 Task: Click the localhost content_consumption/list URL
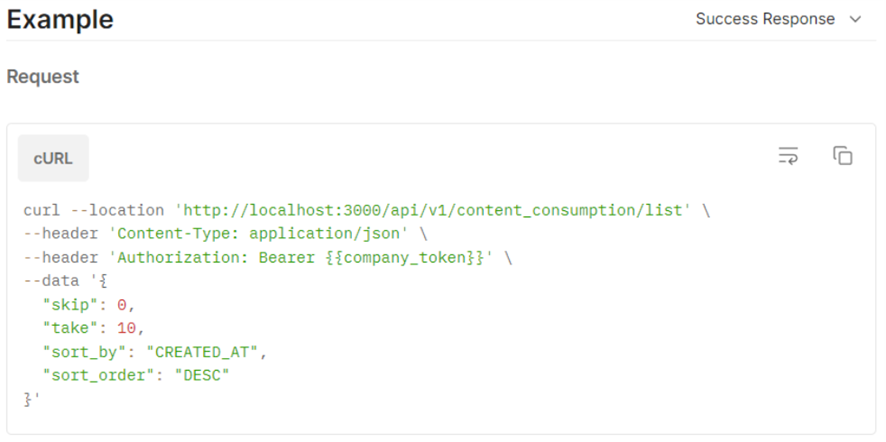(433, 211)
